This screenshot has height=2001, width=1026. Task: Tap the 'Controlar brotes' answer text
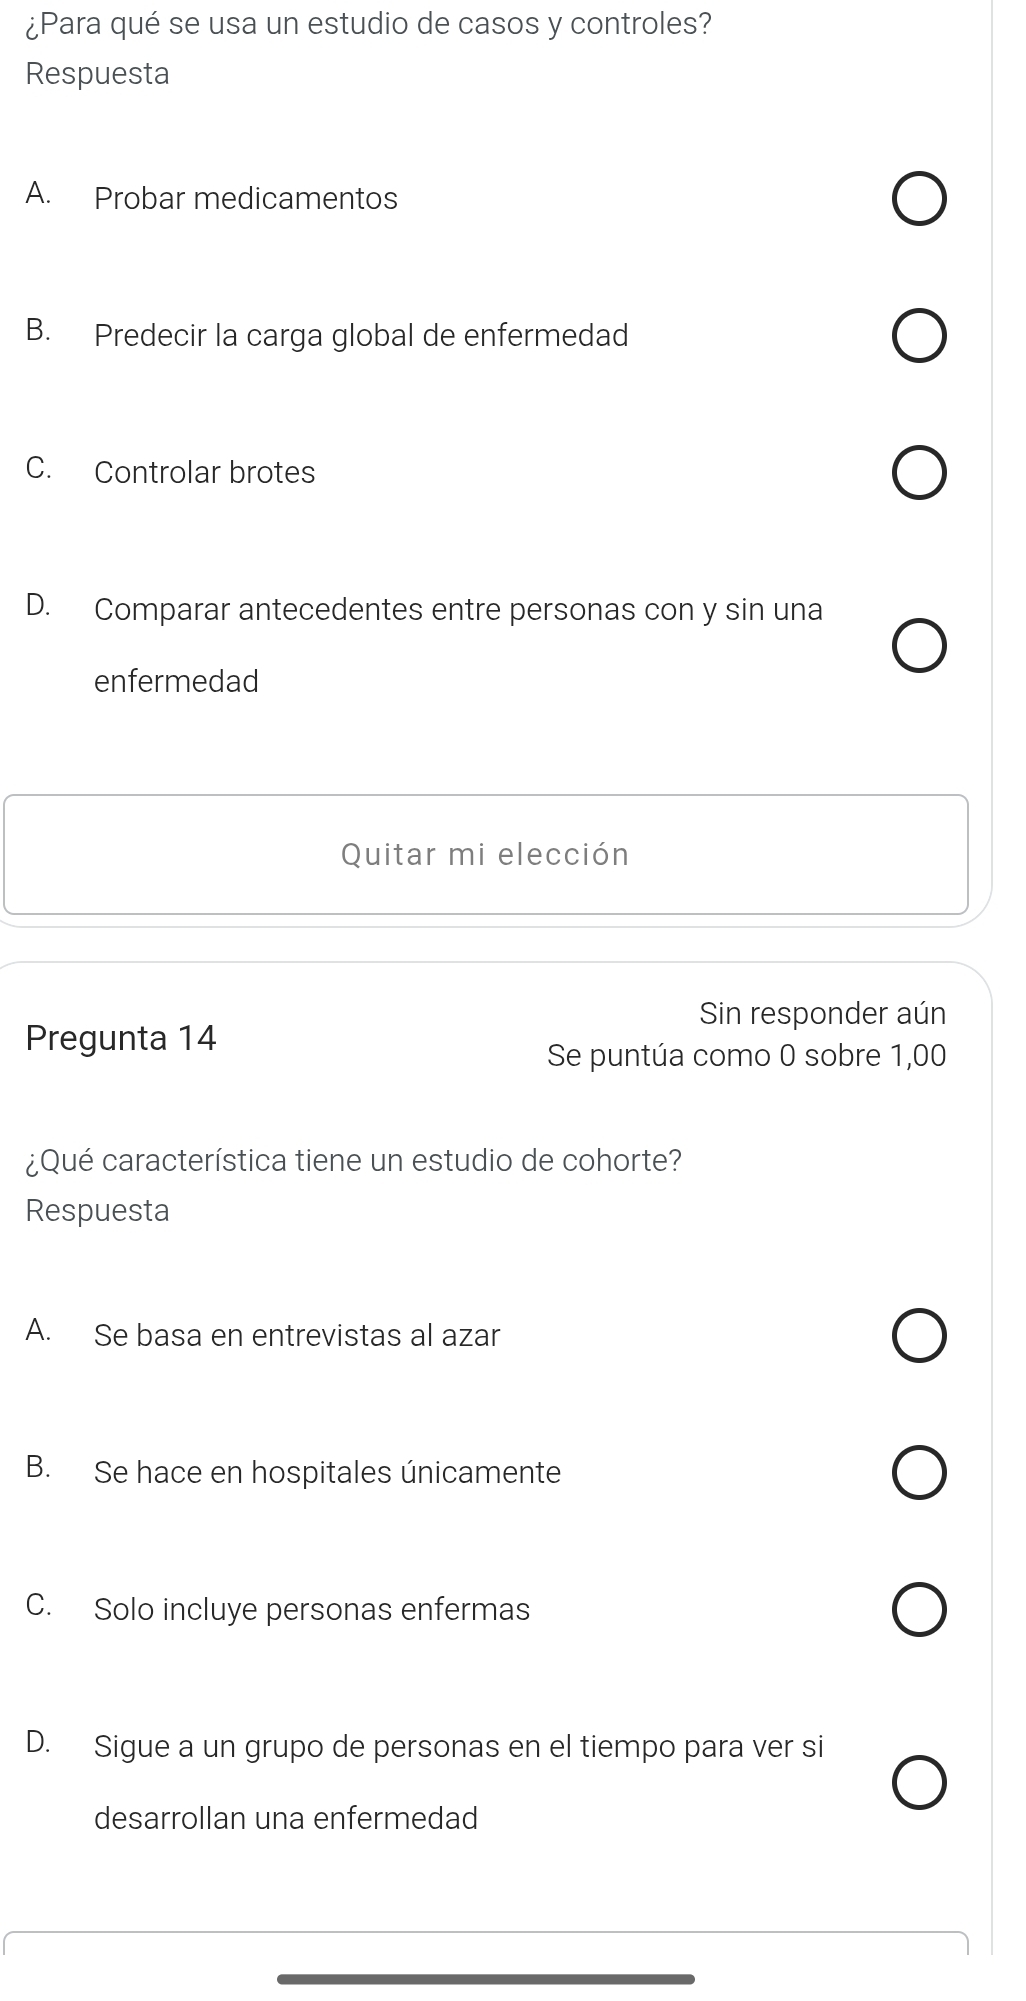(x=205, y=473)
